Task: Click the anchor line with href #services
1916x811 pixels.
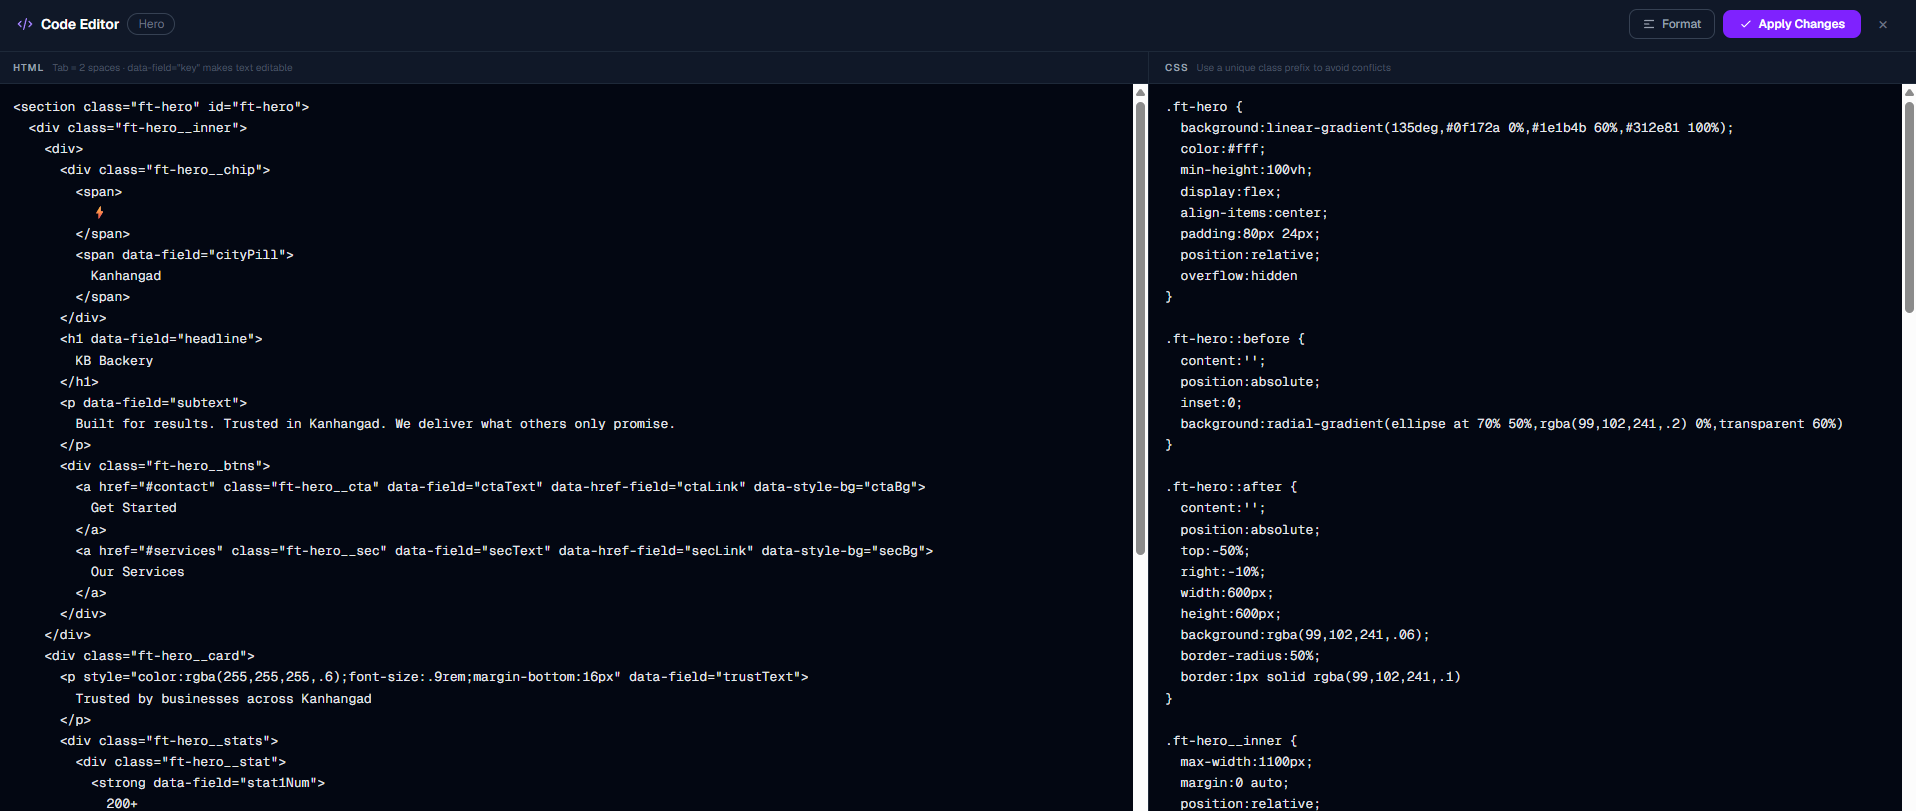Action: [504, 551]
